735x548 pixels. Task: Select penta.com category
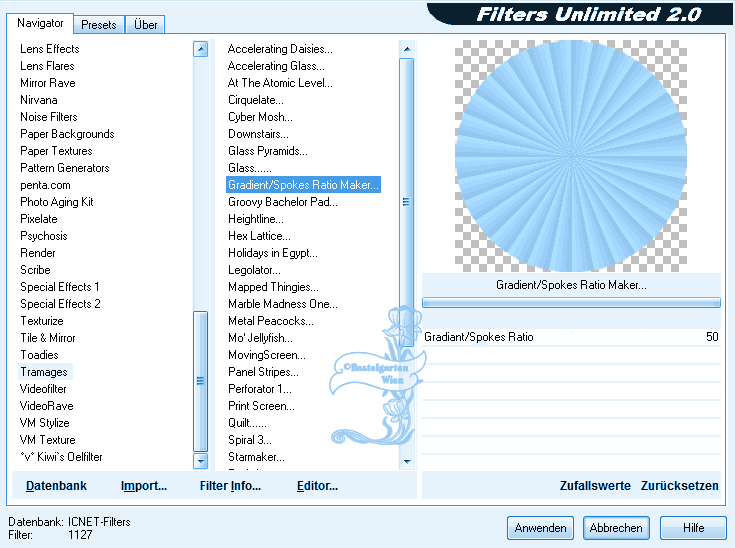pos(45,185)
